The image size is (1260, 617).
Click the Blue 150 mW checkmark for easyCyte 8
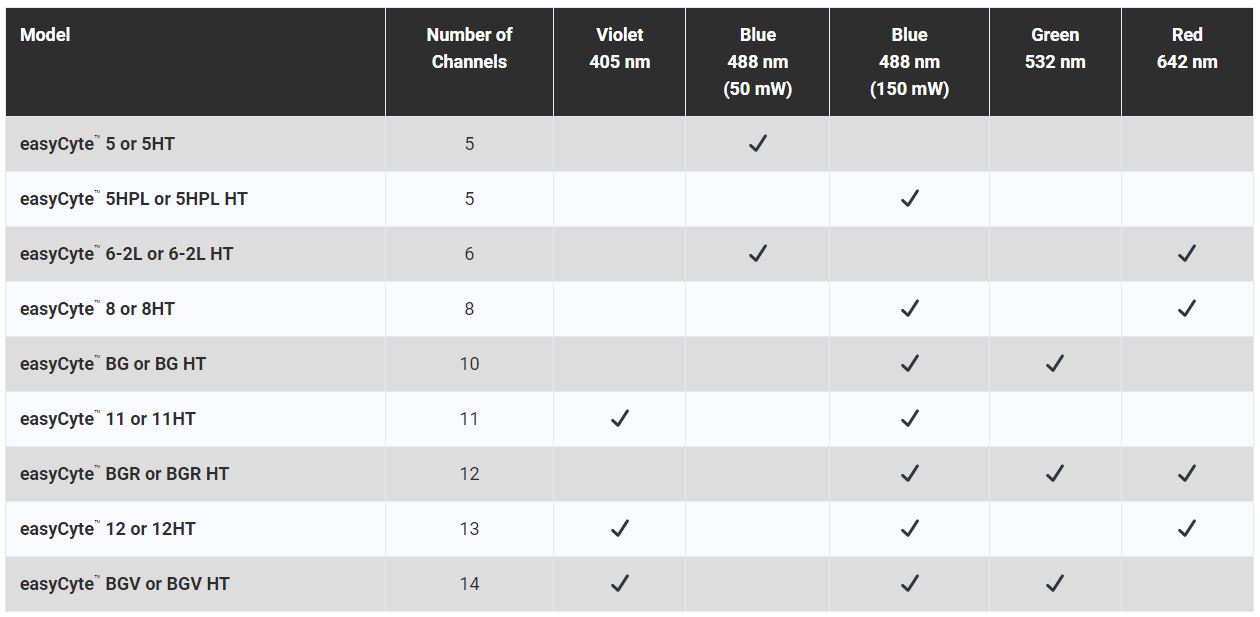909,309
